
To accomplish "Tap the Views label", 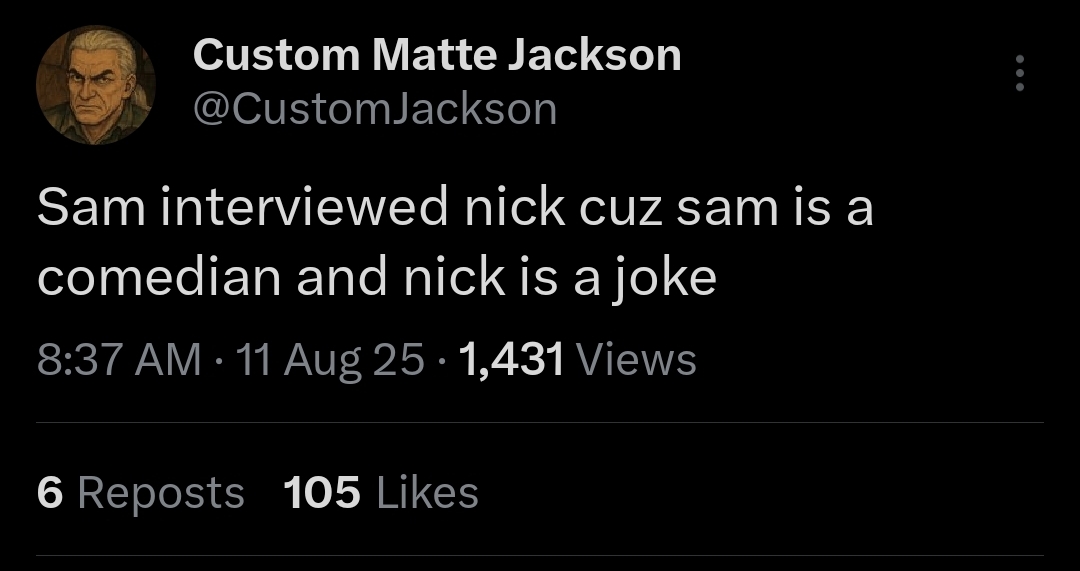I will tap(636, 359).
